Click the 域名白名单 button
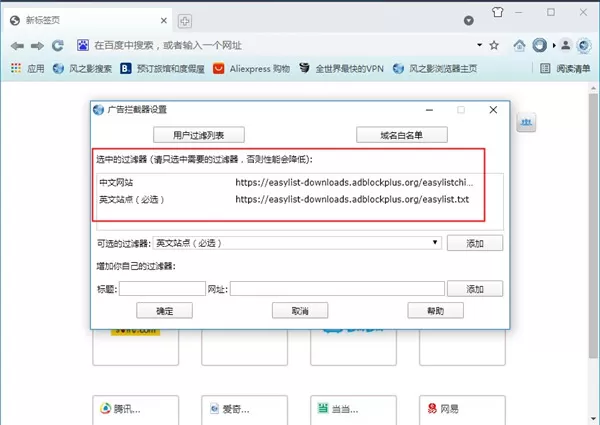Screen dimensions: 600x425 (401, 135)
